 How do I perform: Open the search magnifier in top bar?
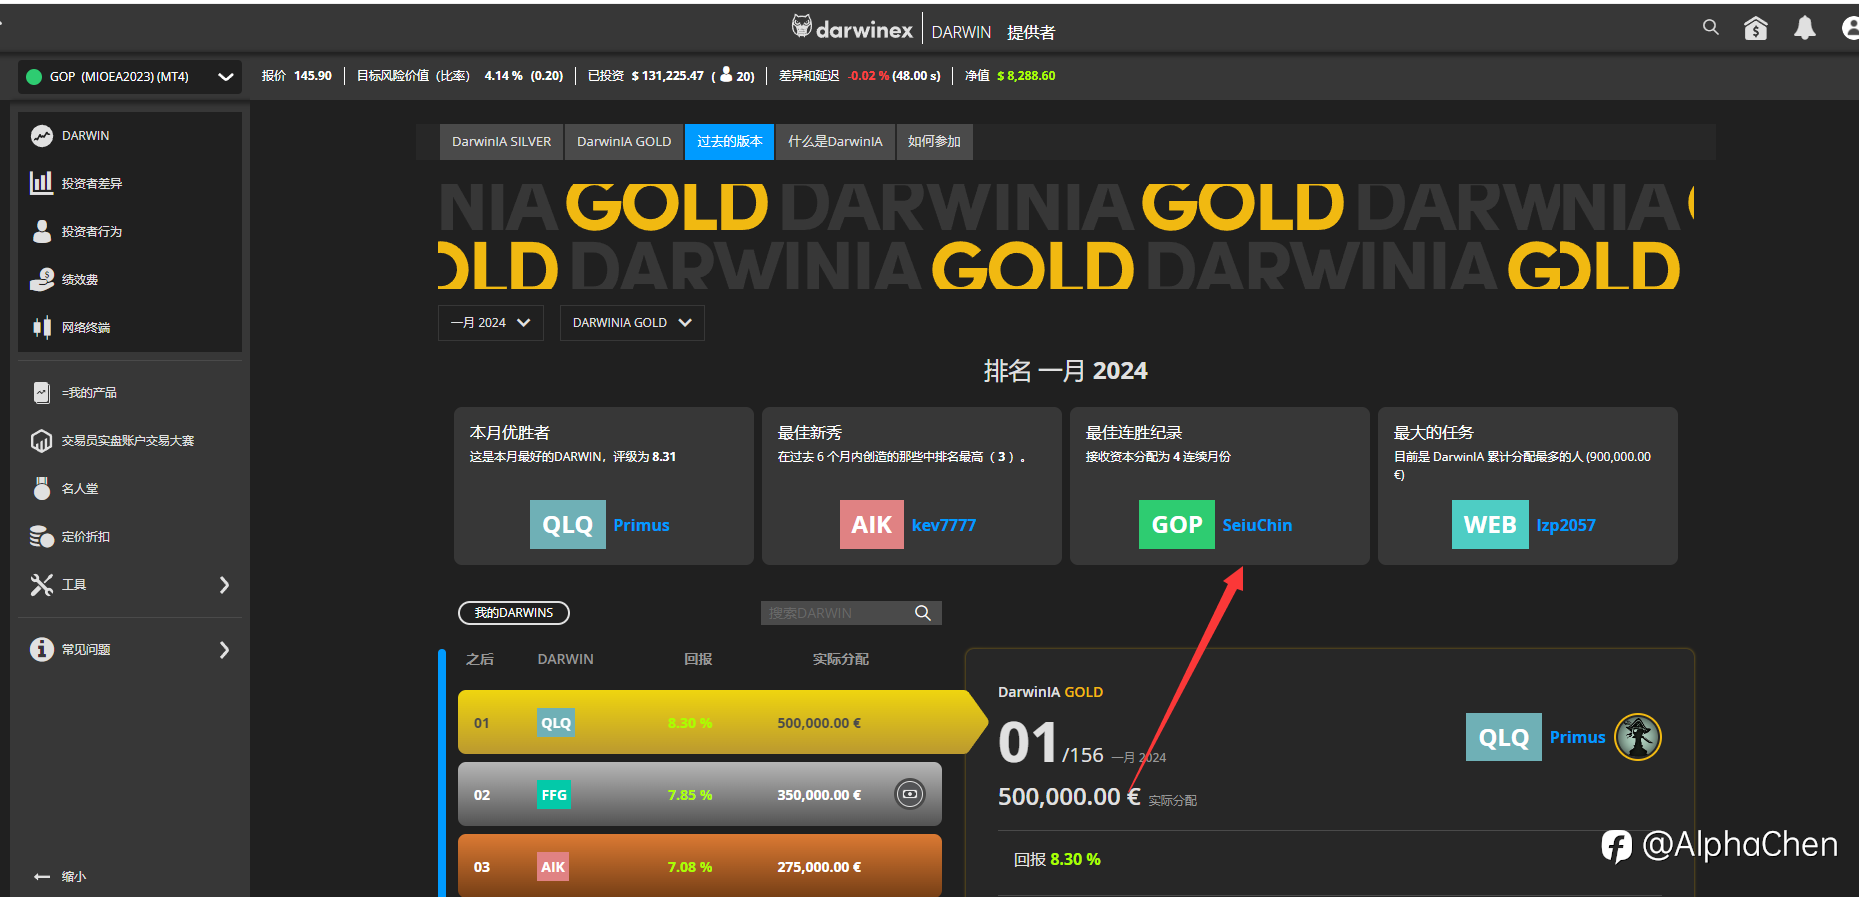(x=1711, y=28)
